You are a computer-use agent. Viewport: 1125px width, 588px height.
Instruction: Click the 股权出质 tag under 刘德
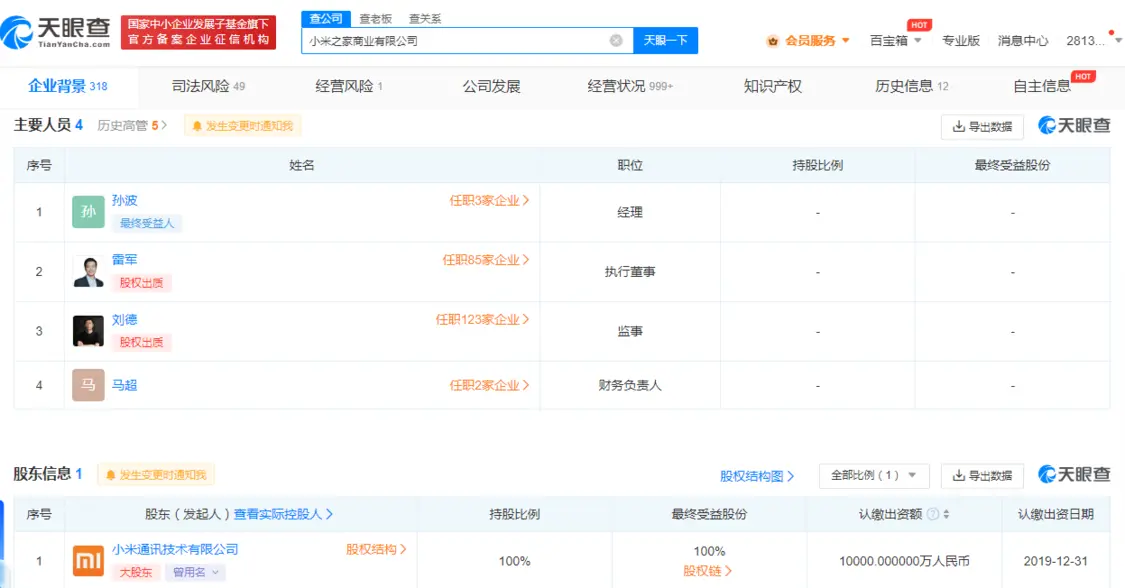click(x=141, y=343)
